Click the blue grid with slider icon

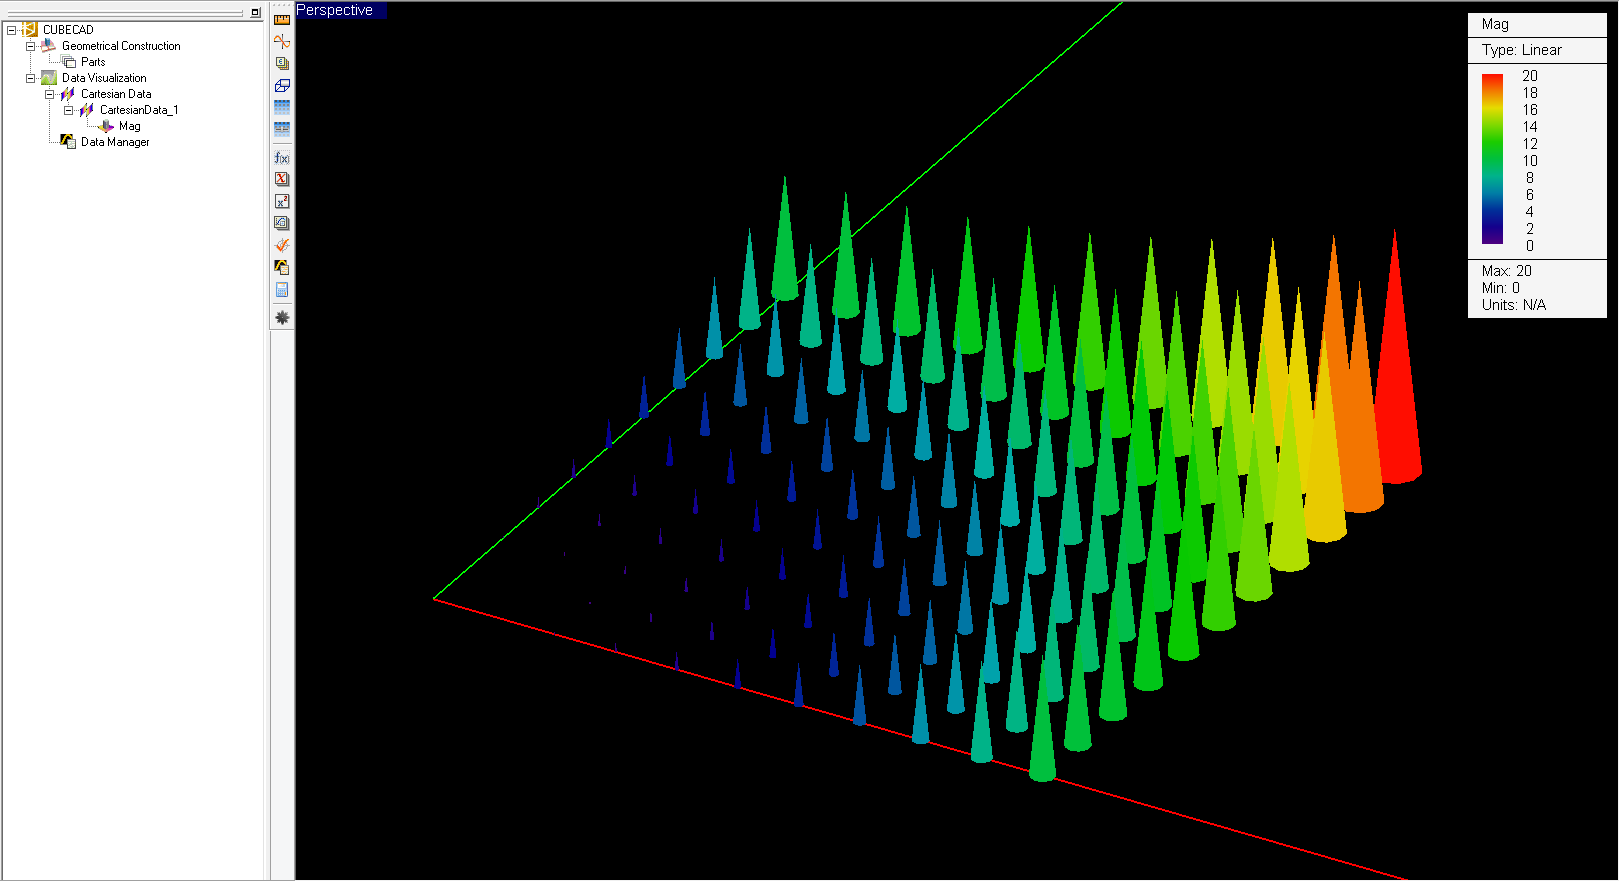[282, 129]
